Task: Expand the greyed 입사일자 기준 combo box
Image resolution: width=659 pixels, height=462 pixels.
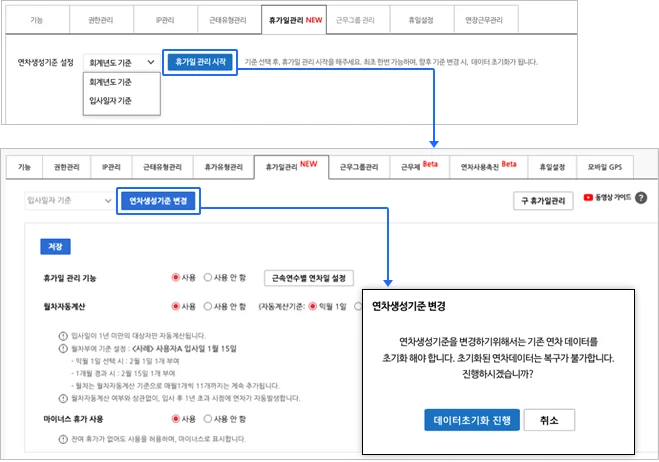Action: click(68, 201)
